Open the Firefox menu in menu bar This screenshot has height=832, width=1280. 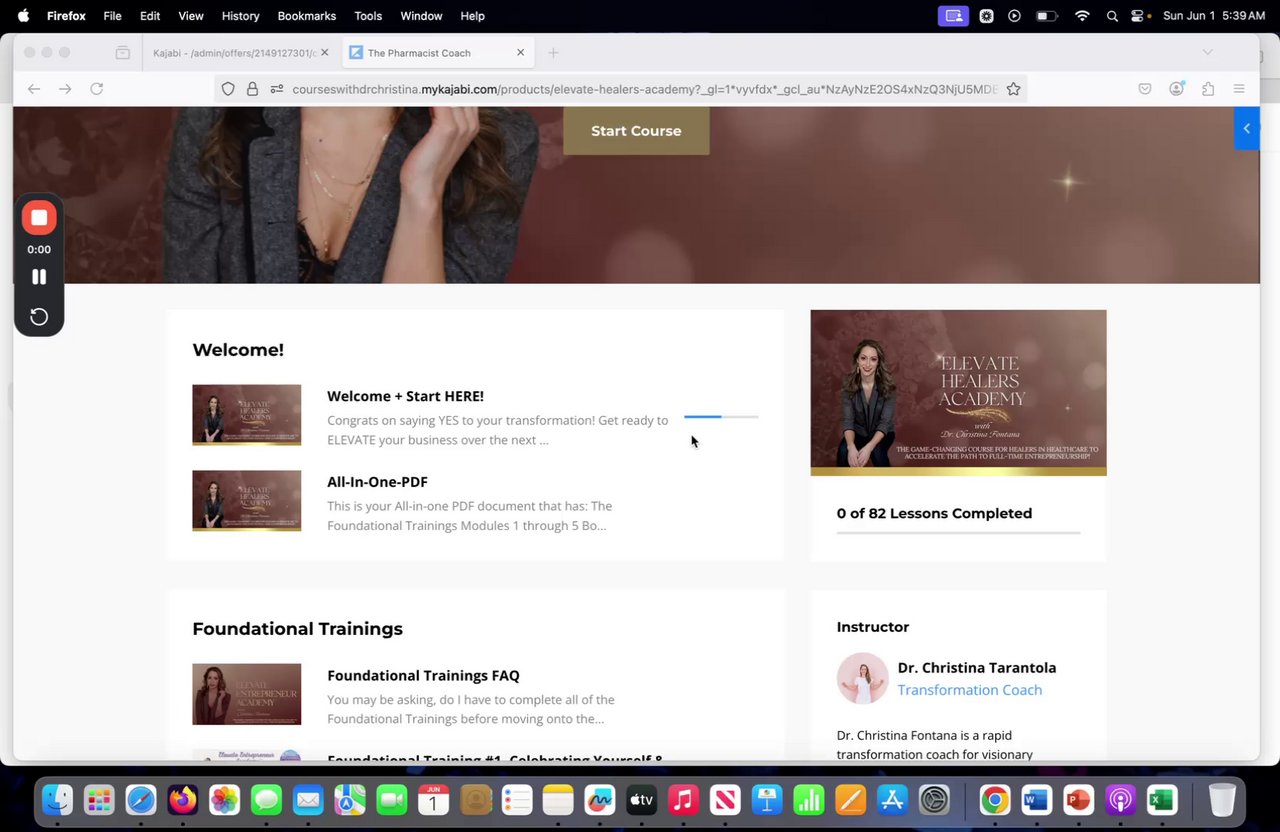click(x=66, y=16)
